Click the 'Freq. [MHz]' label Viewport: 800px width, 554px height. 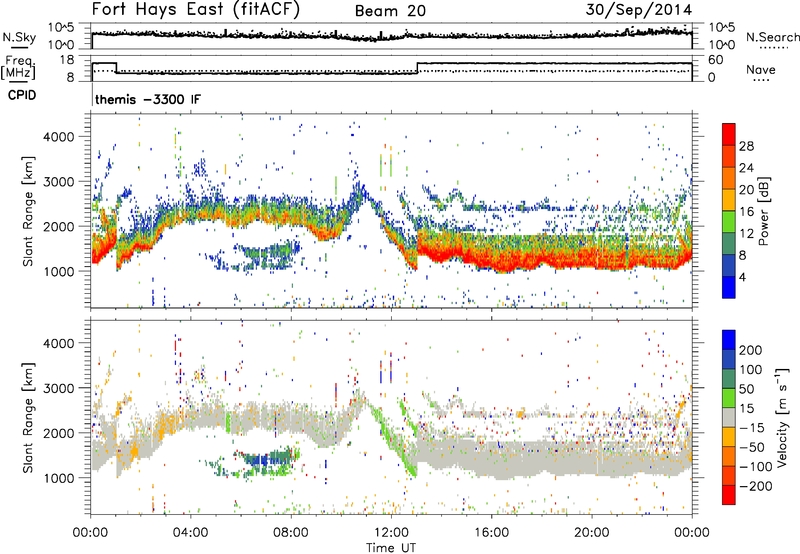pos(18,68)
